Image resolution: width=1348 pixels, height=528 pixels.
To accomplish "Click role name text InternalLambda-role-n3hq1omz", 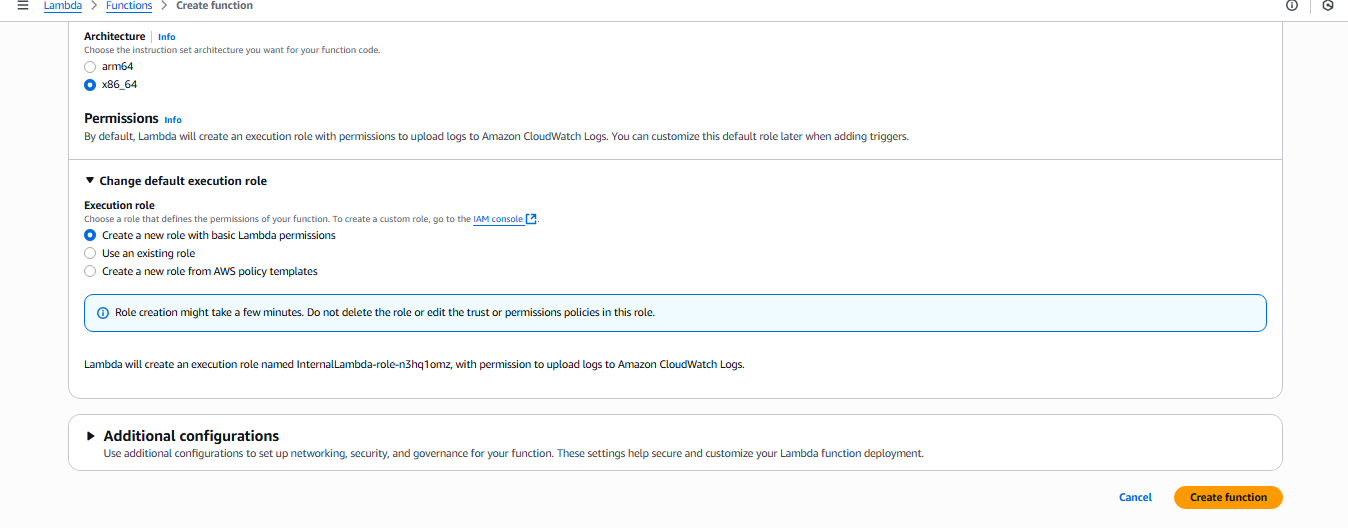I will click(375, 364).
